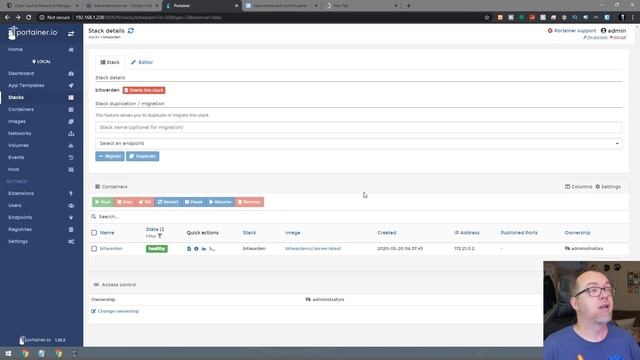Click the Remove containers button
The width and height of the screenshot is (640, 360).
(249, 202)
